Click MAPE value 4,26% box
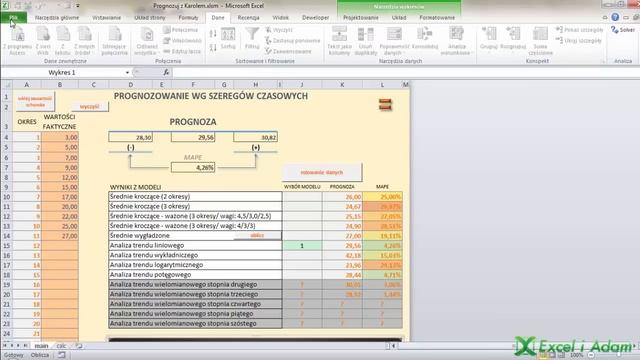 pos(193,167)
